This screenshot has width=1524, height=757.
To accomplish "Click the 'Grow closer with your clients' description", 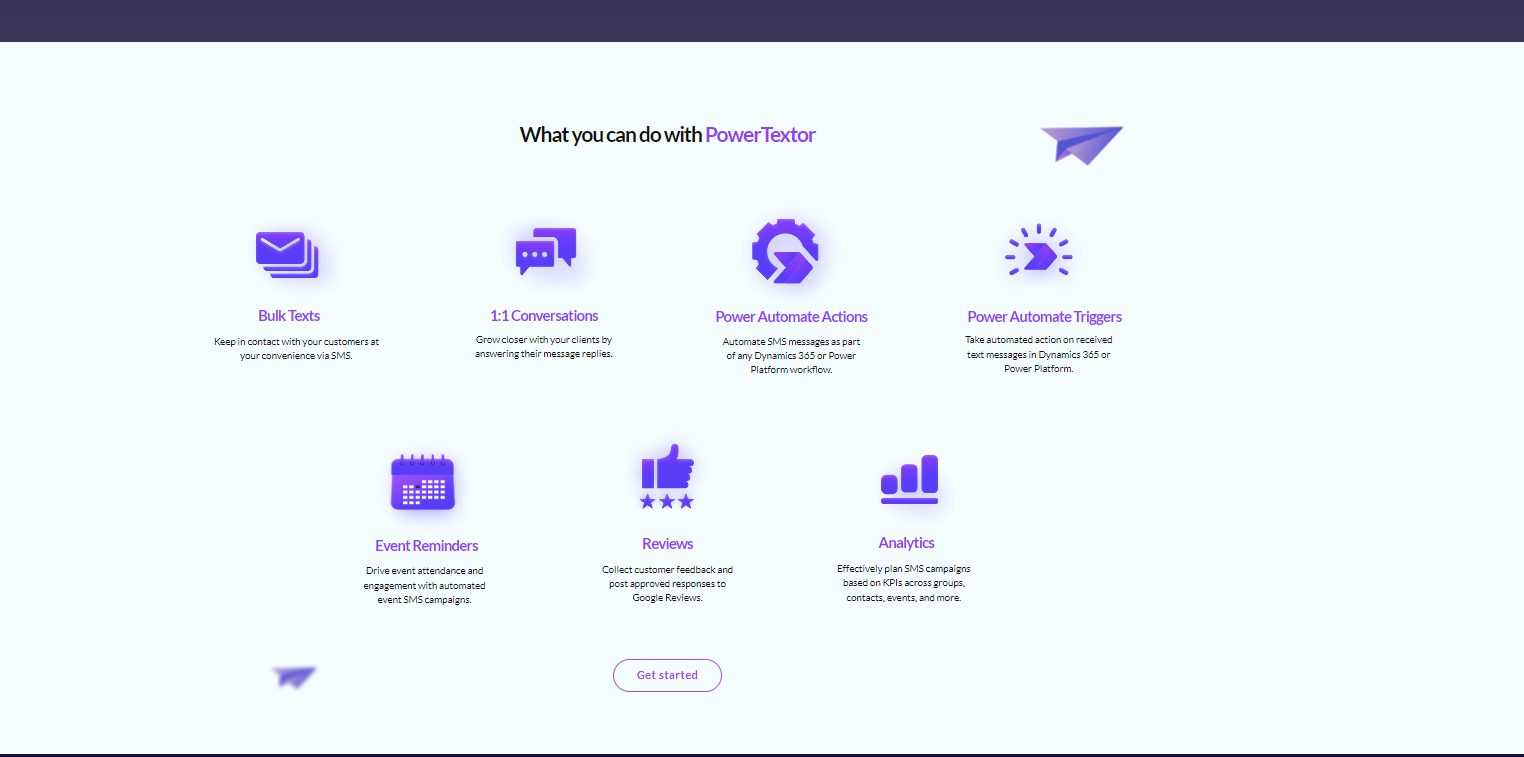I will pos(543,347).
